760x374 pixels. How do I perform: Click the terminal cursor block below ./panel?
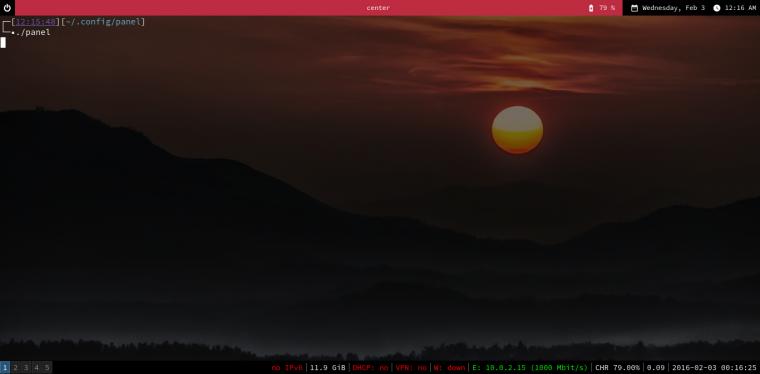(x=3, y=43)
